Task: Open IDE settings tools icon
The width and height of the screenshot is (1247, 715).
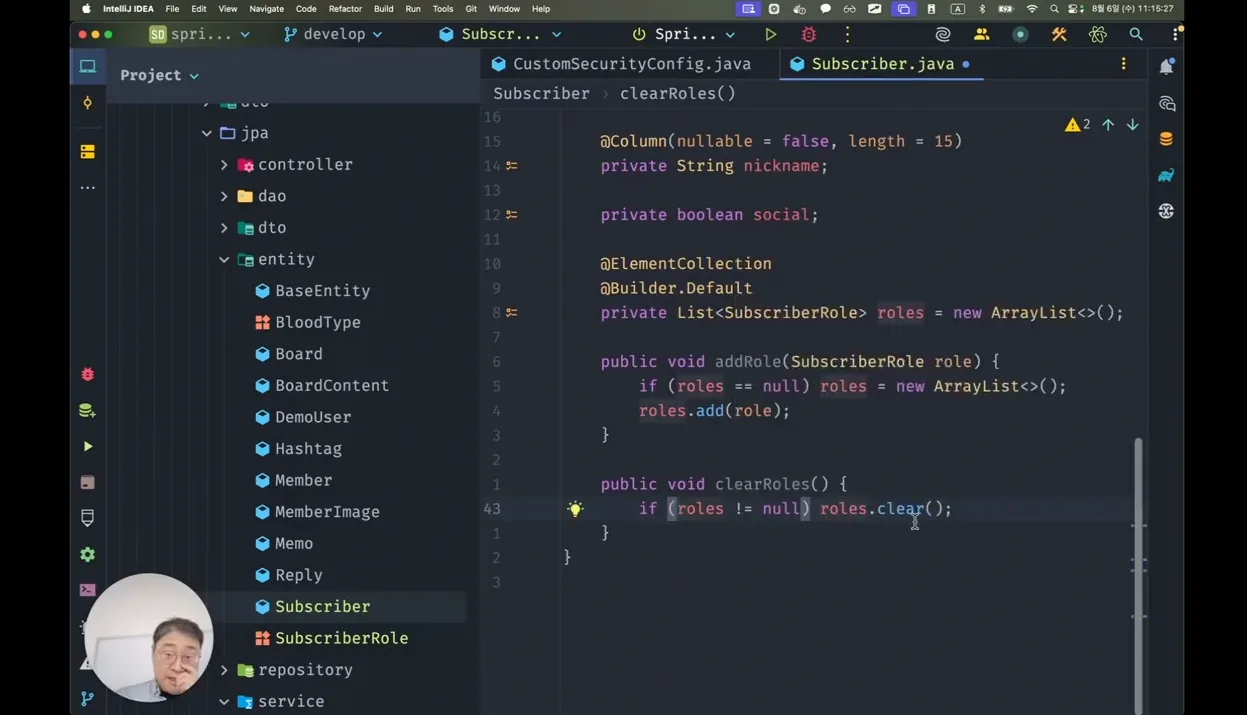Action: [1059, 34]
